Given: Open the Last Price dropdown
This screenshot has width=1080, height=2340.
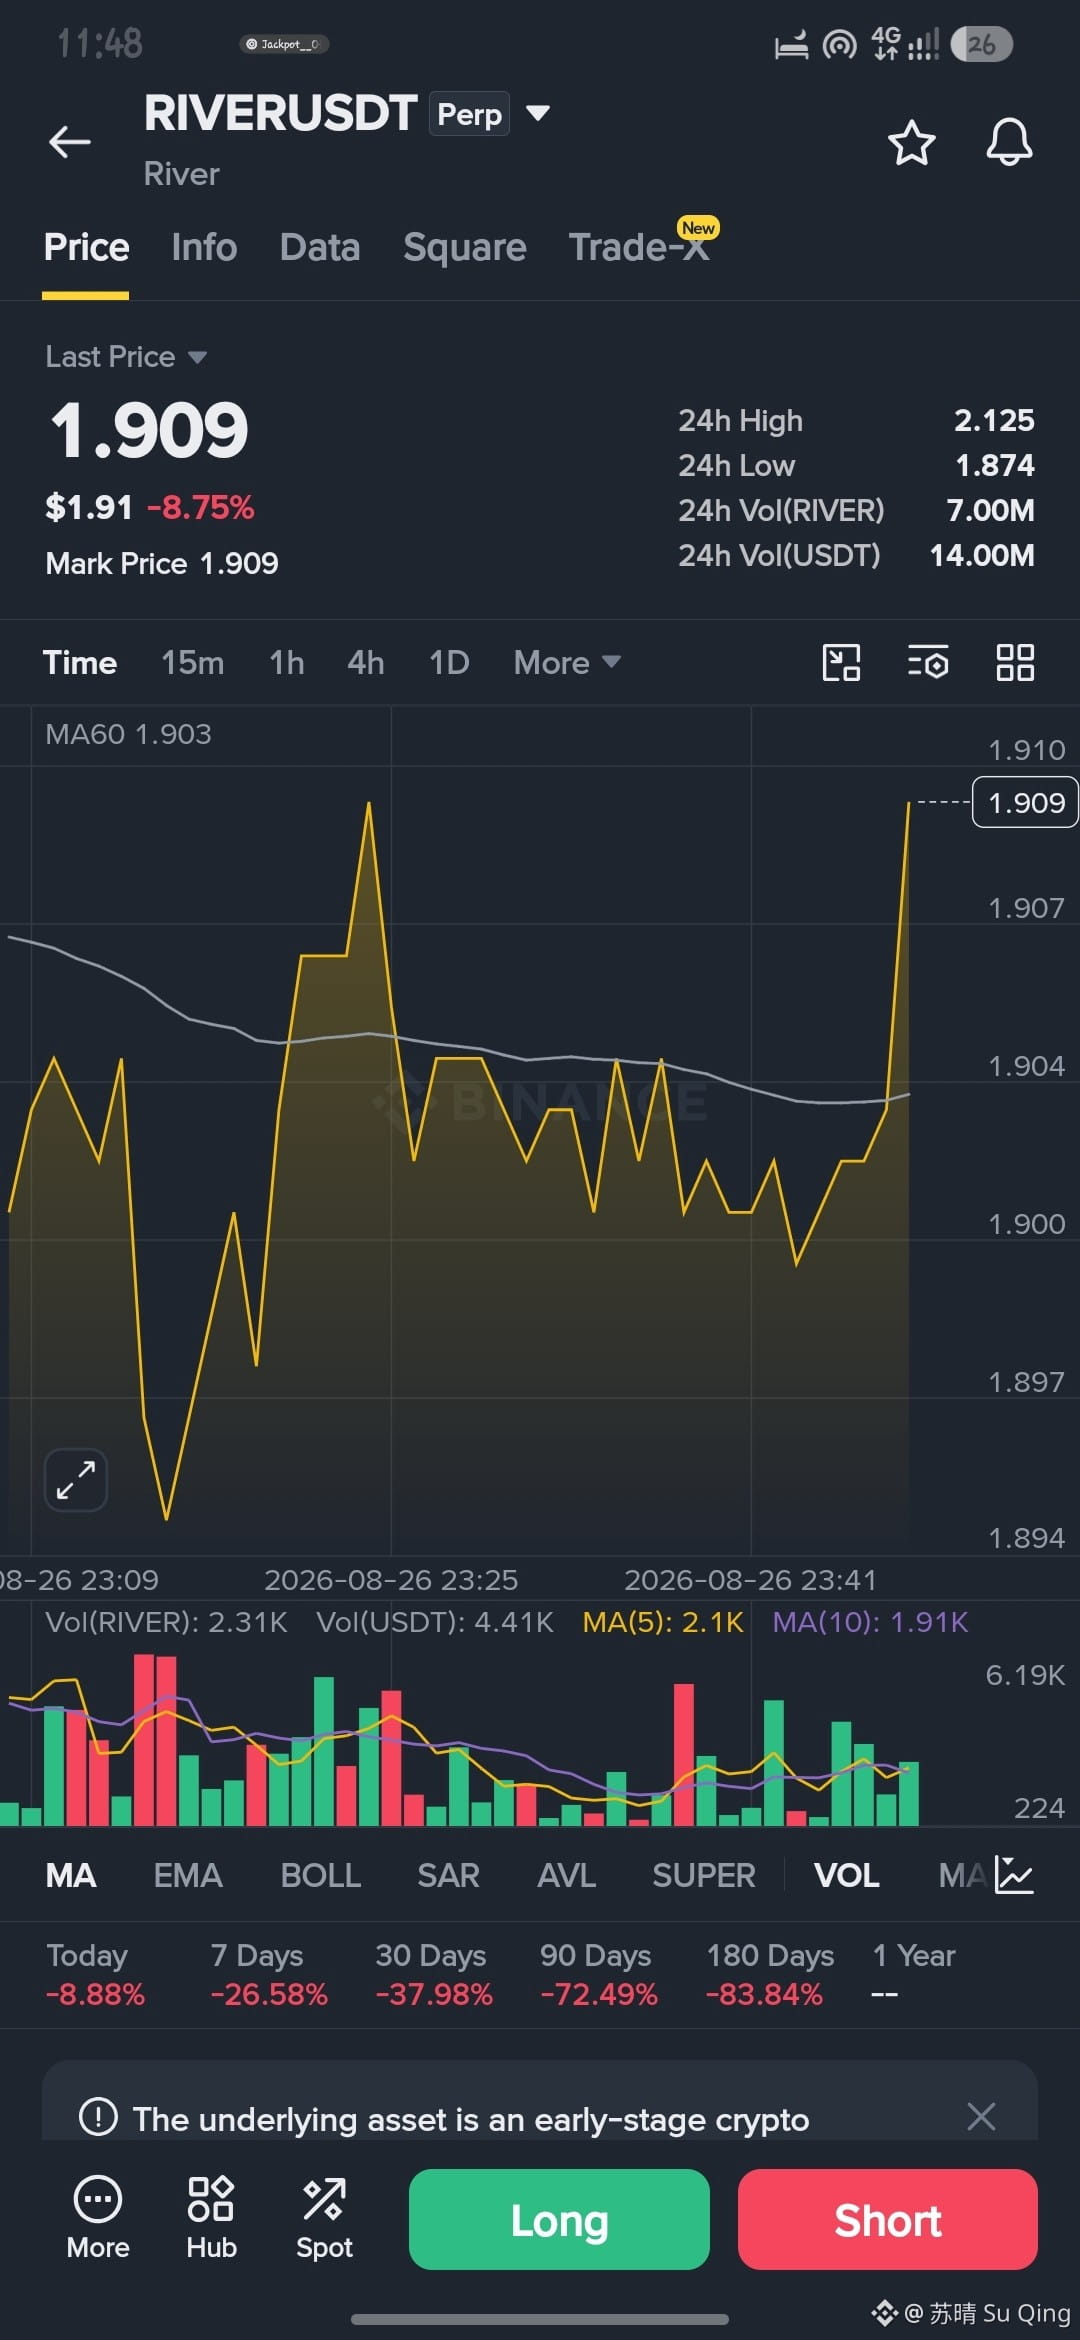Looking at the screenshot, I should [126, 357].
